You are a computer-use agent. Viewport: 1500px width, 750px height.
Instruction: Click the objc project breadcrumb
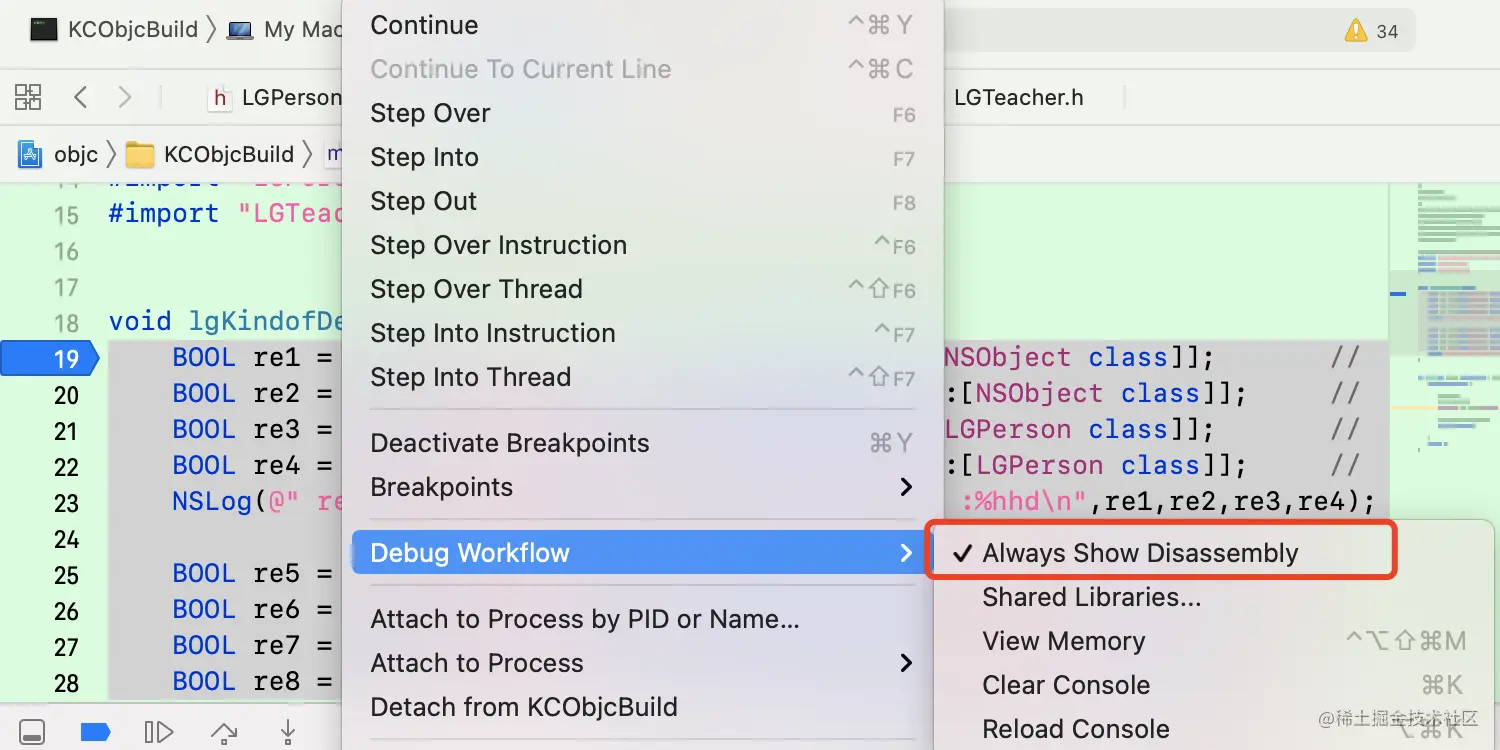pos(76,154)
